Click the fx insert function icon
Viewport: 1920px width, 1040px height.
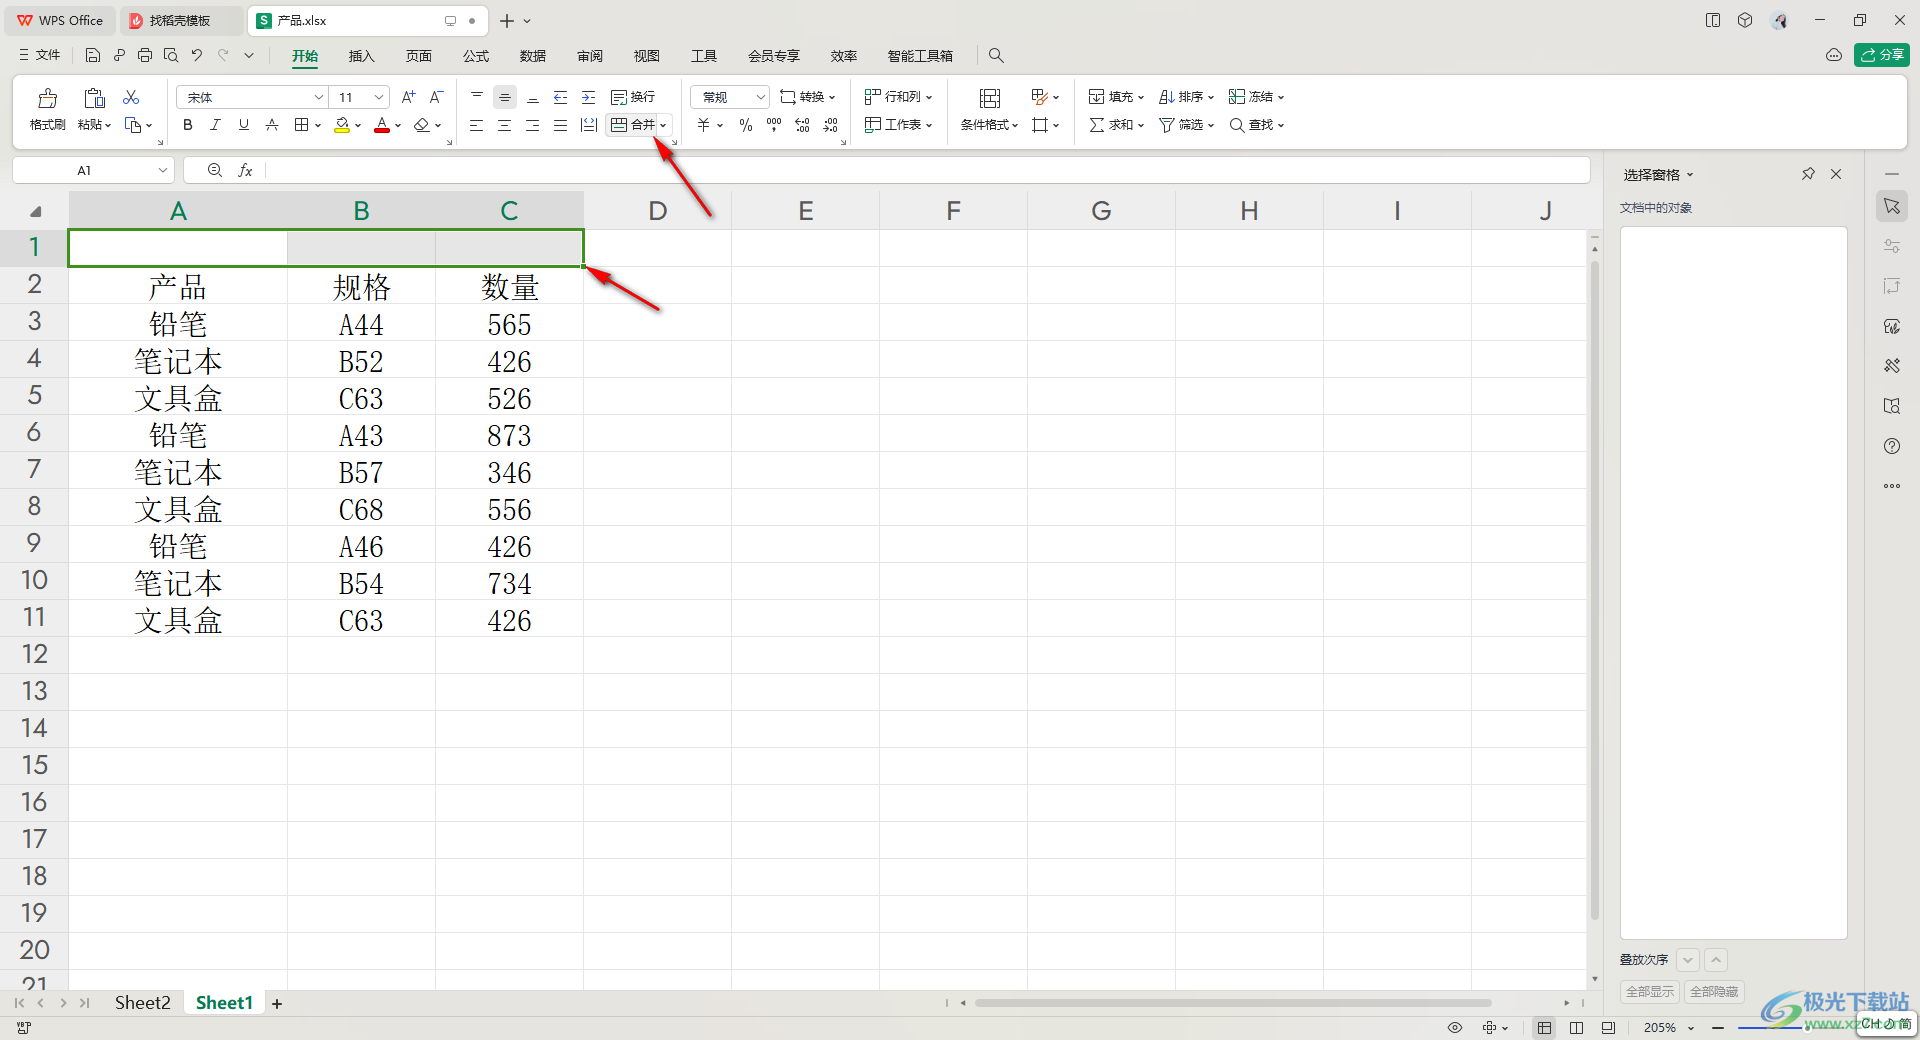pyautogui.click(x=245, y=171)
